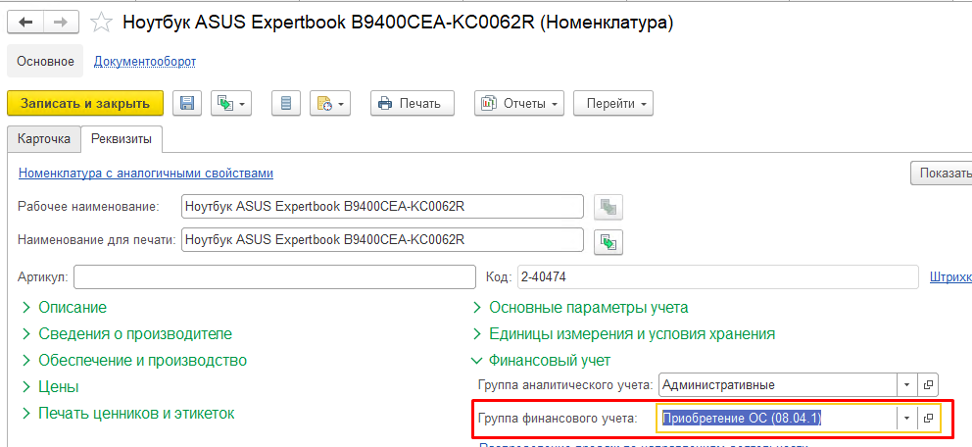Click the Группа аналитического учета field
The height and width of the screenshot is (447, 972).
pos(777,385)
